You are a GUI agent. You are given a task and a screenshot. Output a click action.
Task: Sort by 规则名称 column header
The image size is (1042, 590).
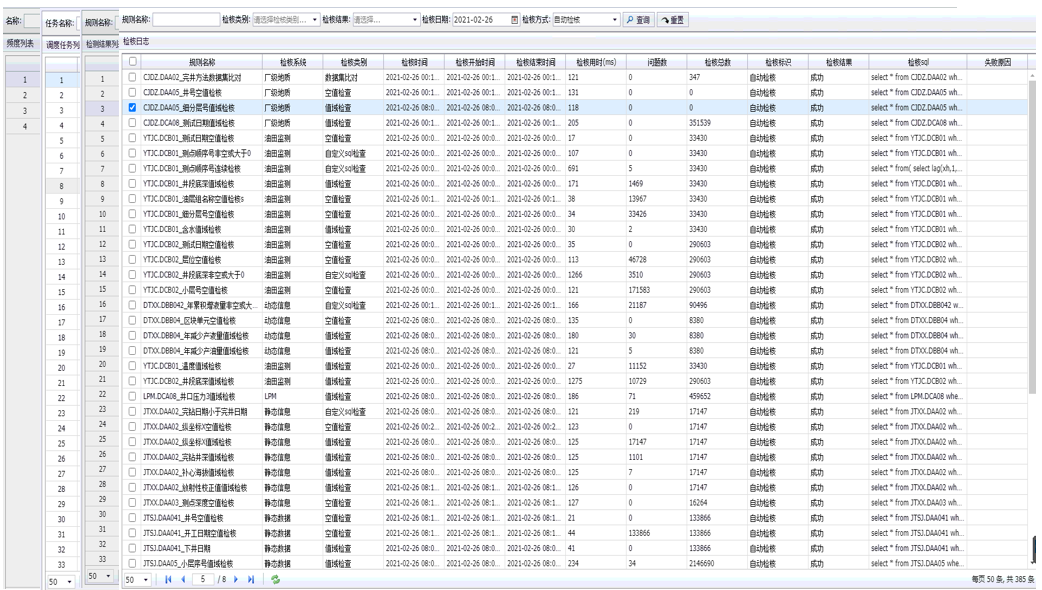coord(201,62)
